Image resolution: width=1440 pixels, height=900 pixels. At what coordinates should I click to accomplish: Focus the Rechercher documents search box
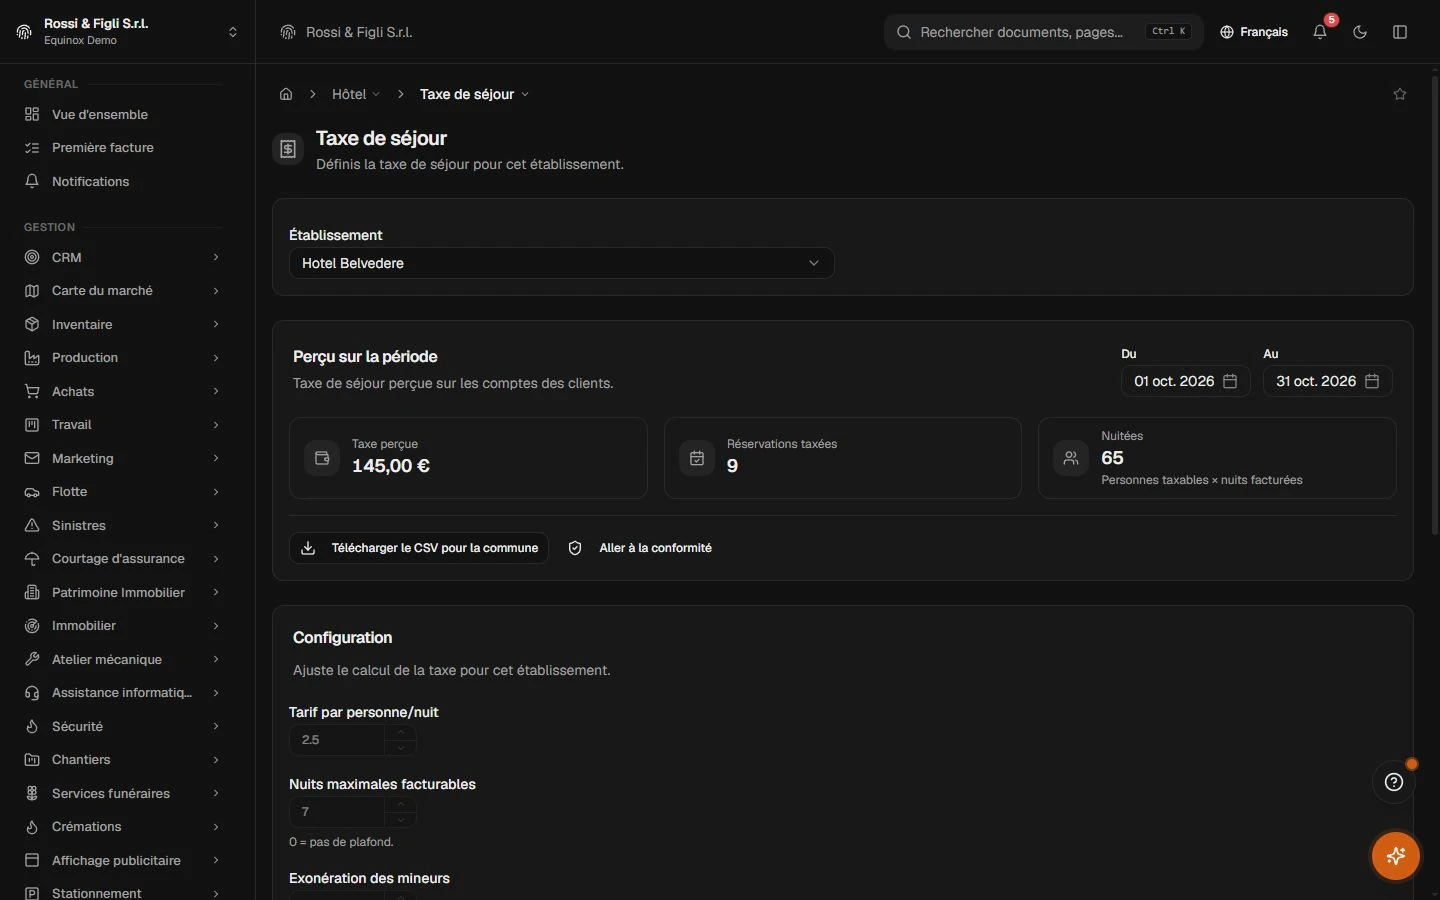click(1044, 32)
